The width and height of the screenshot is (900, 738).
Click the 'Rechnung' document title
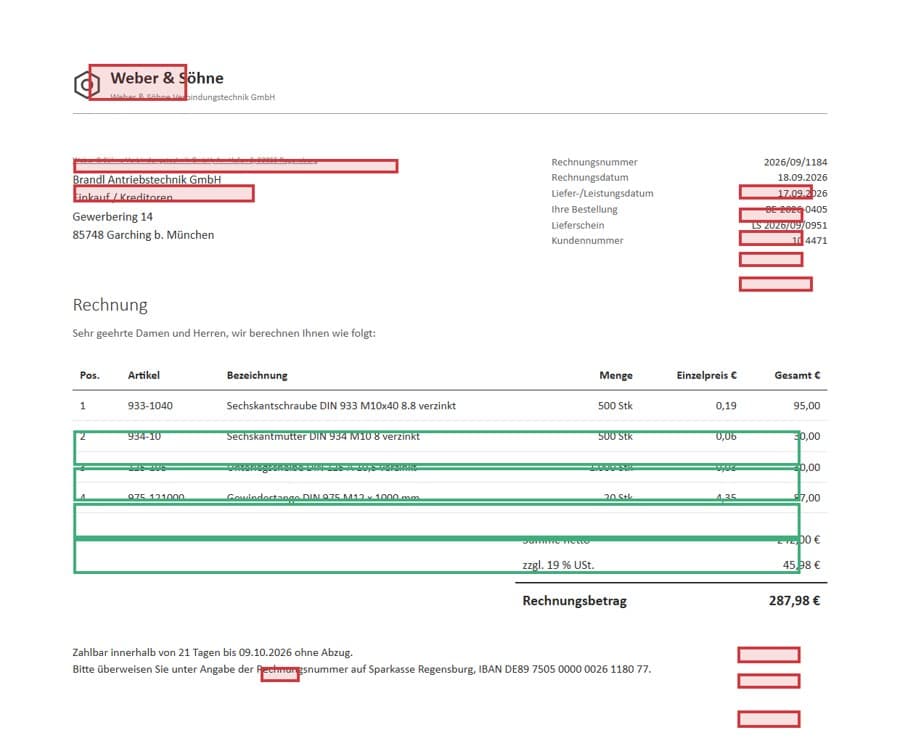tap(110, 305)
